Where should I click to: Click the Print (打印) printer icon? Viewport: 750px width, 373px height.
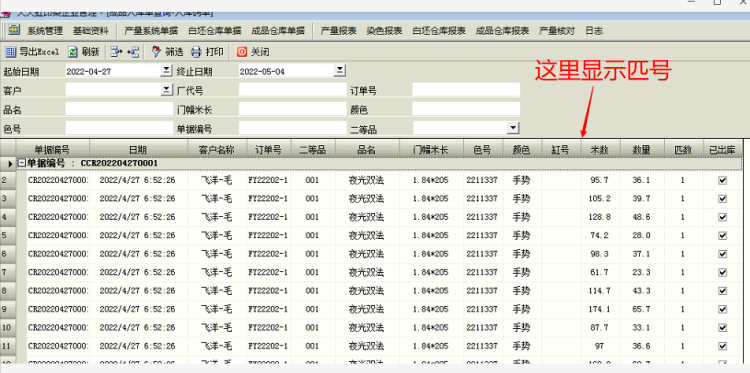coord(197,52)
